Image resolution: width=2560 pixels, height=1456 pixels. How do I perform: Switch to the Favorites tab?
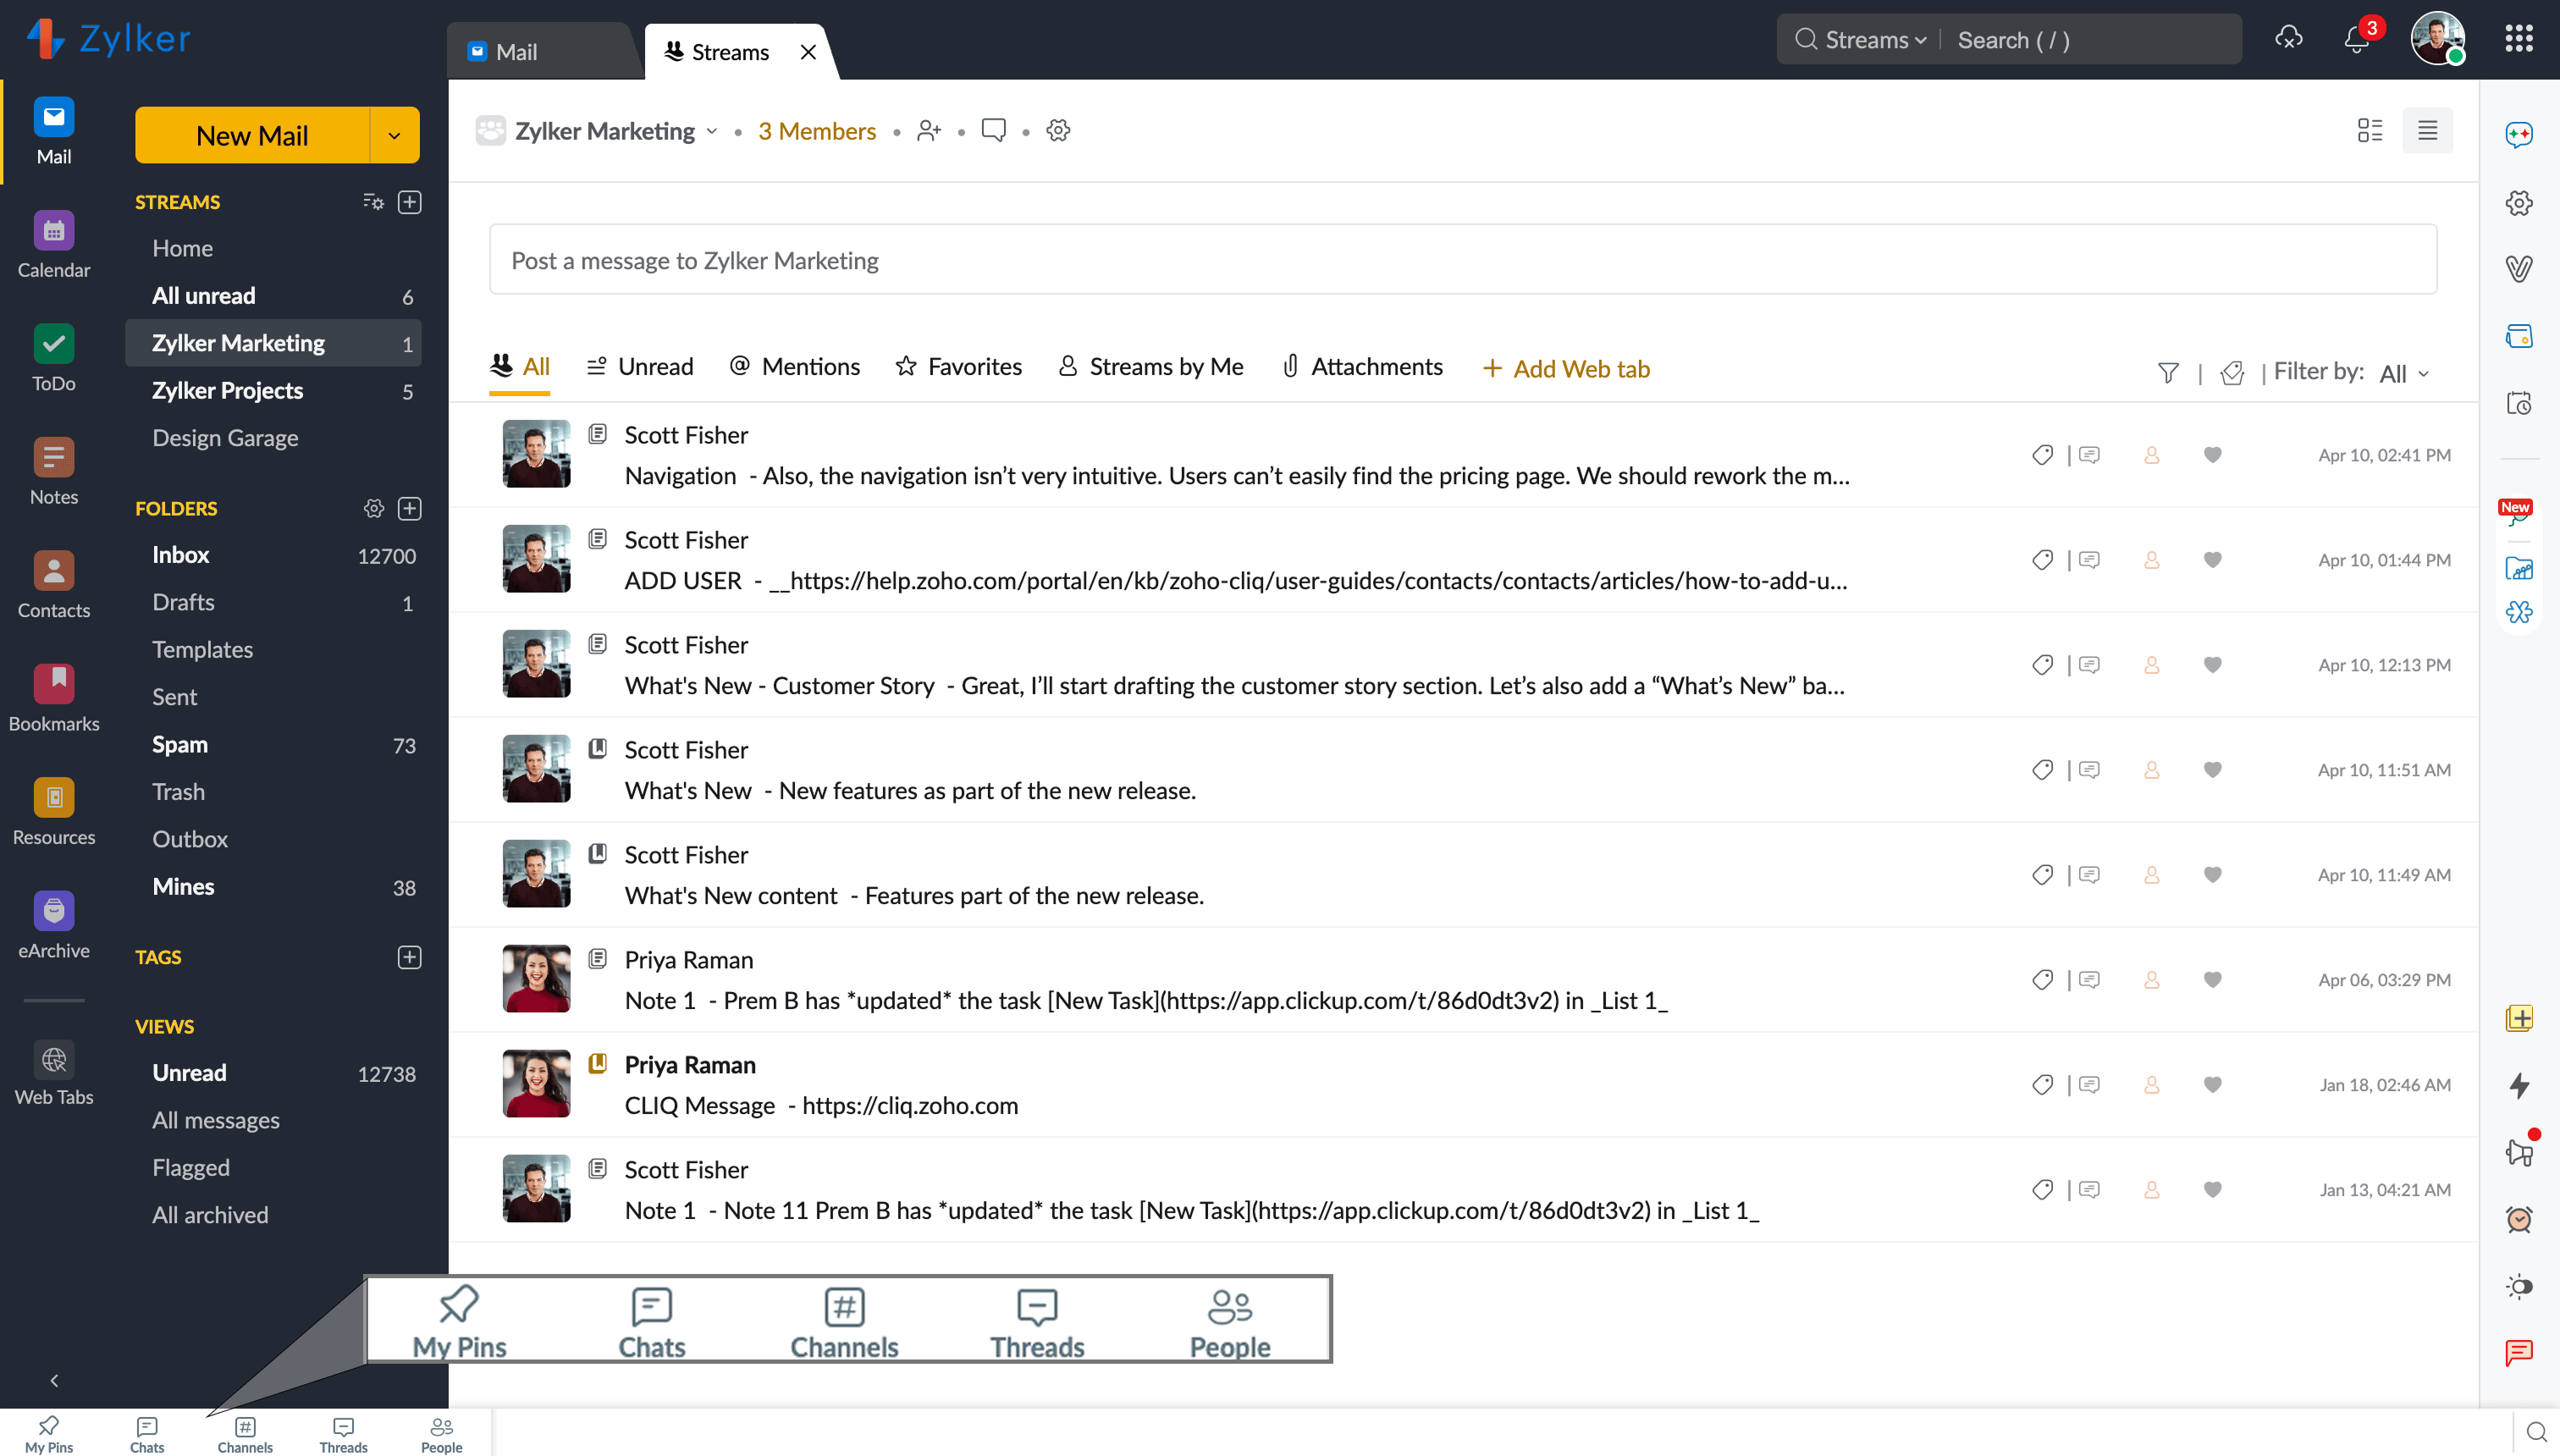coord(959,367)
